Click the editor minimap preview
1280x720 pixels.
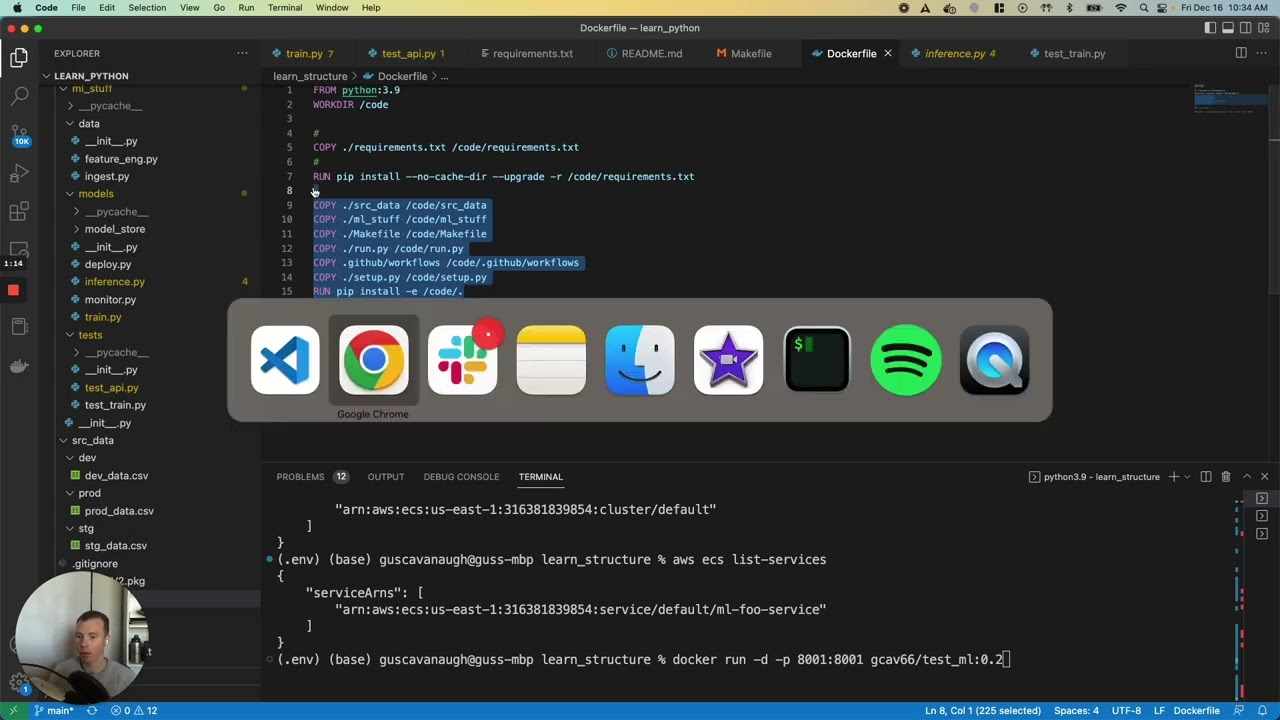1229,100
